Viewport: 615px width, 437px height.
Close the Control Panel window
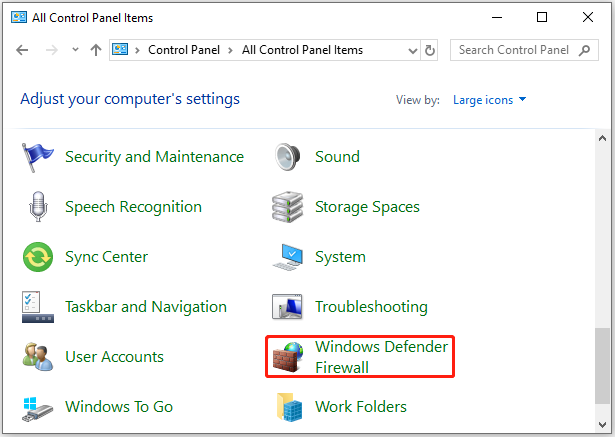pyautogui.click(x=588, y=17)
